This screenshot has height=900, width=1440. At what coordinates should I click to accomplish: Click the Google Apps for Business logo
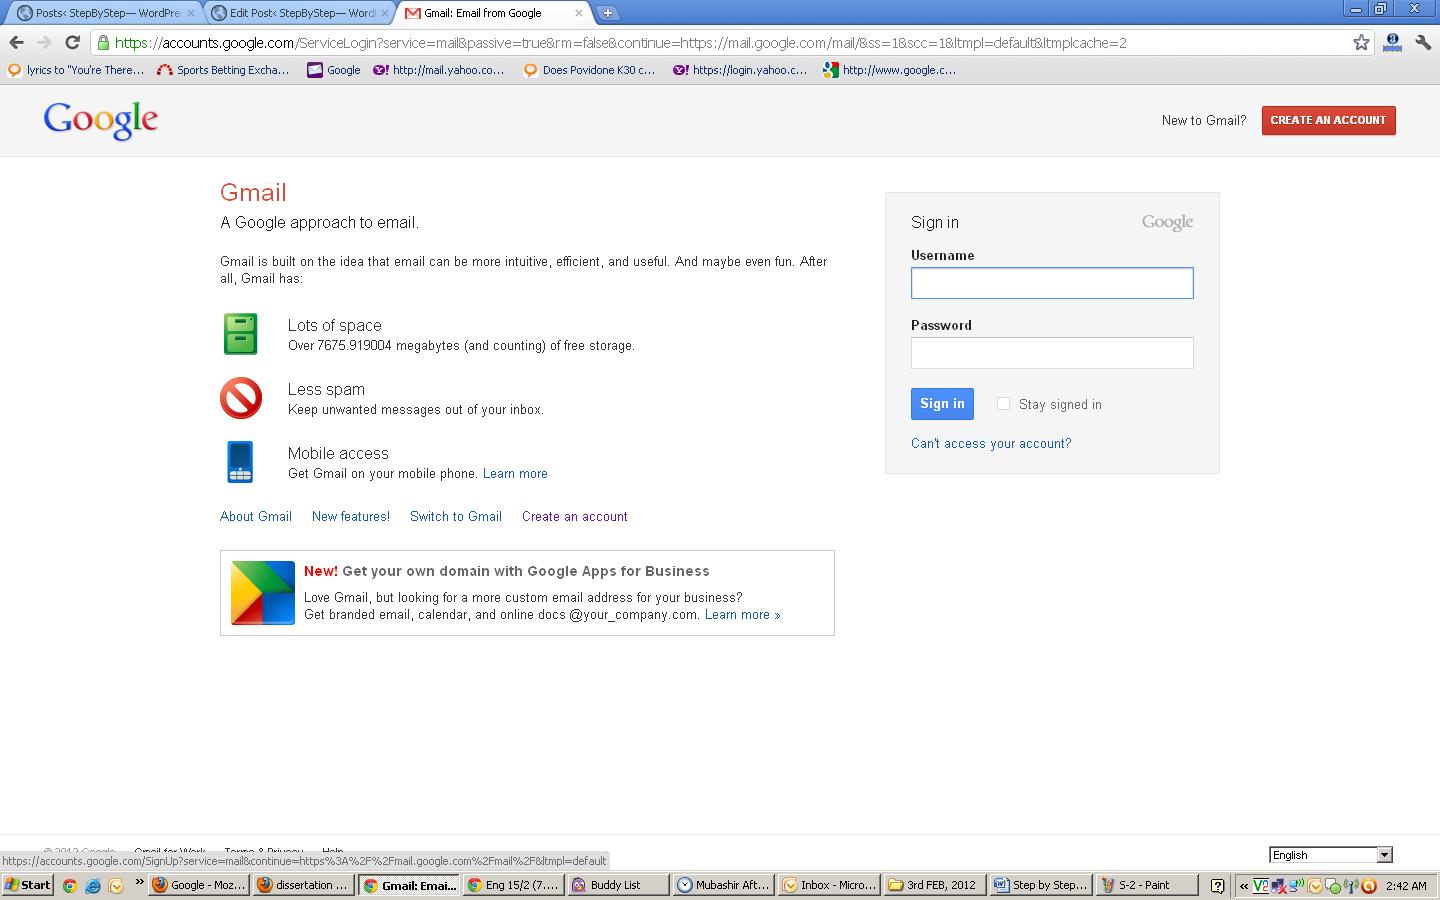(x=263, y=593)
